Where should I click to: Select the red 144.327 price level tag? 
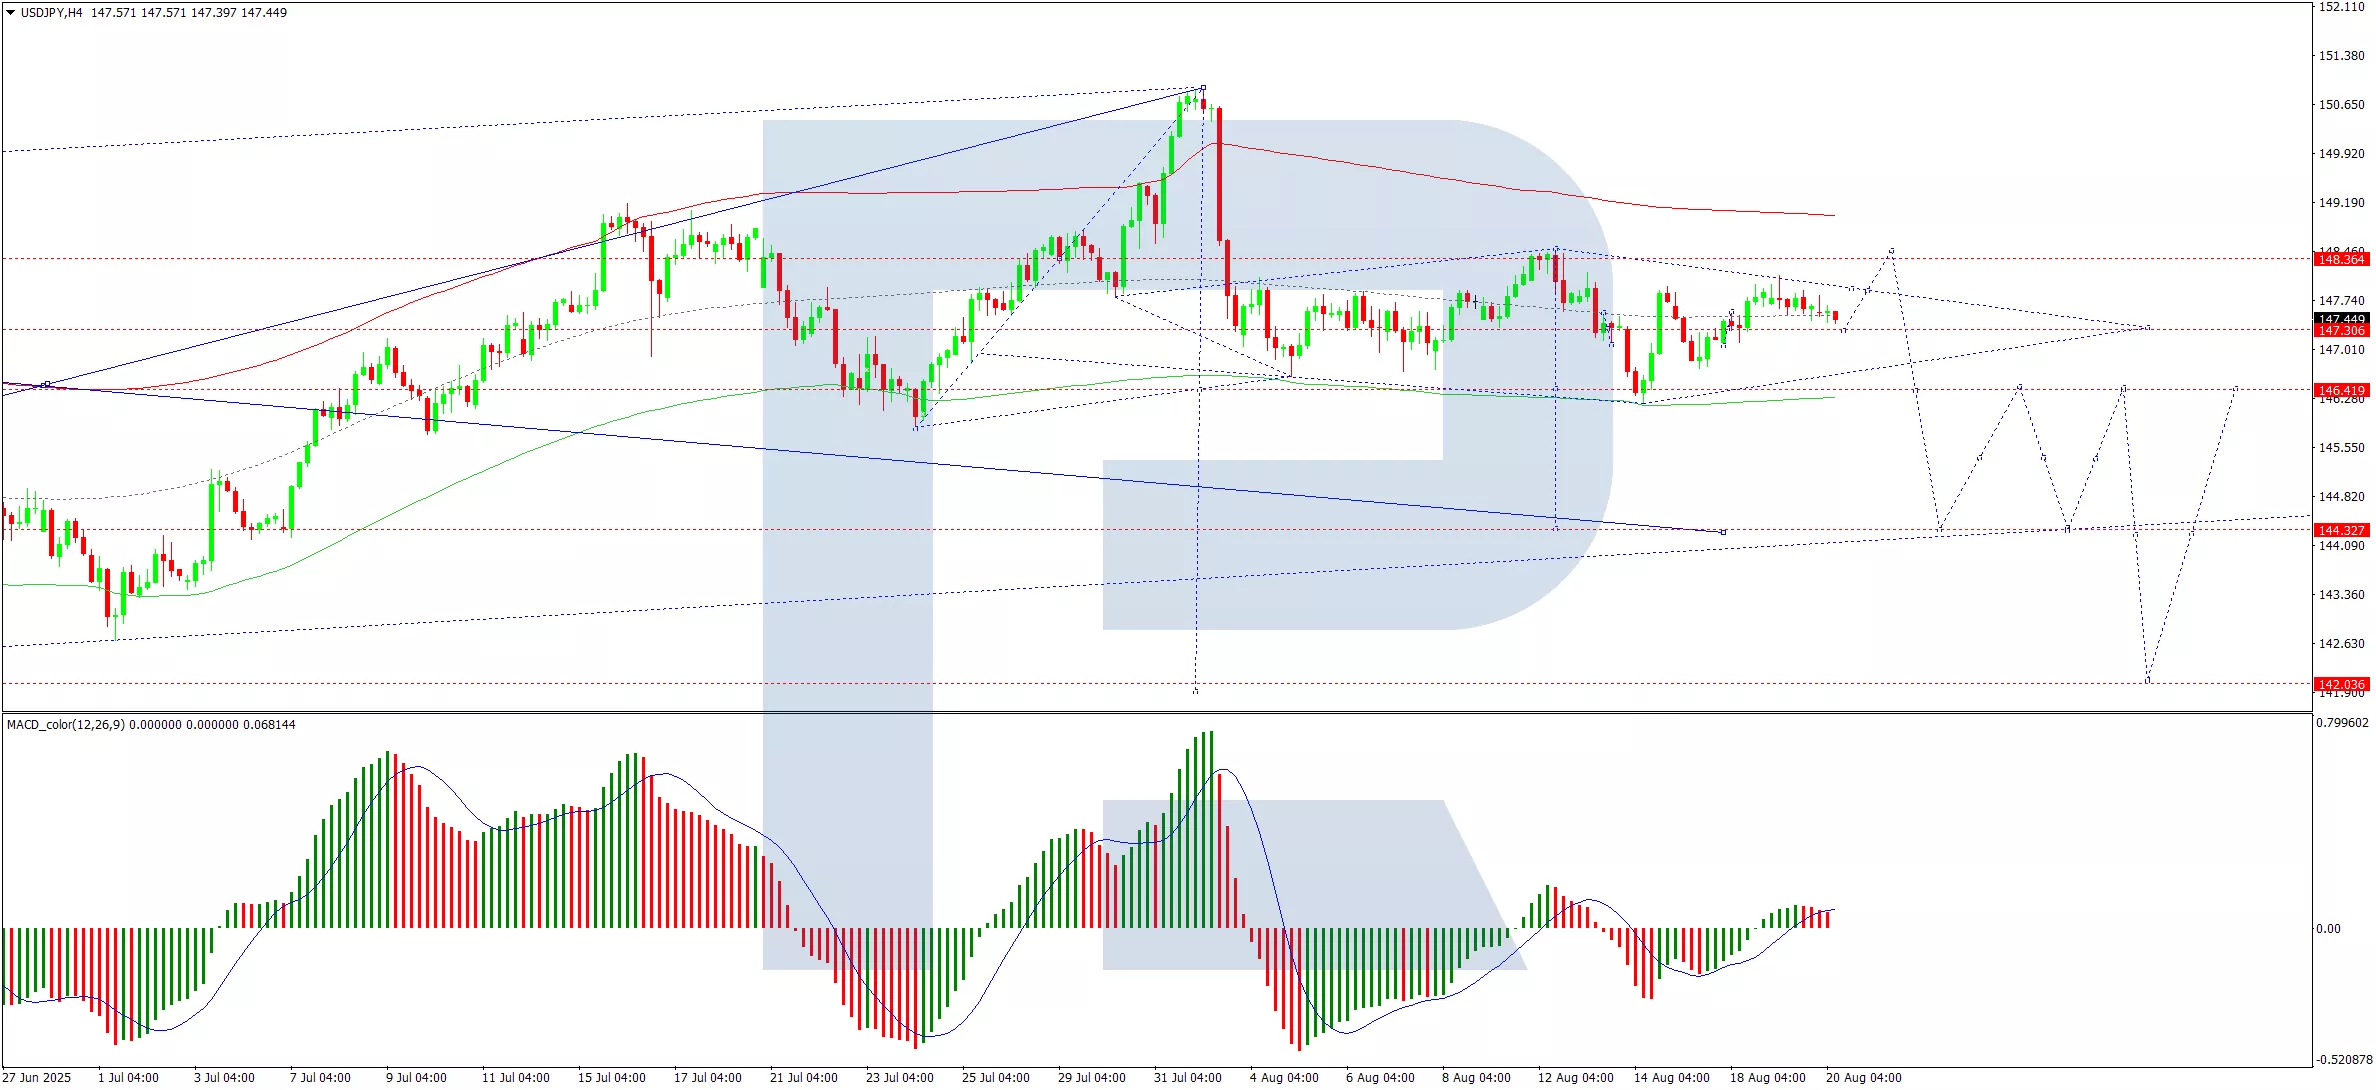click(2341, 531)
